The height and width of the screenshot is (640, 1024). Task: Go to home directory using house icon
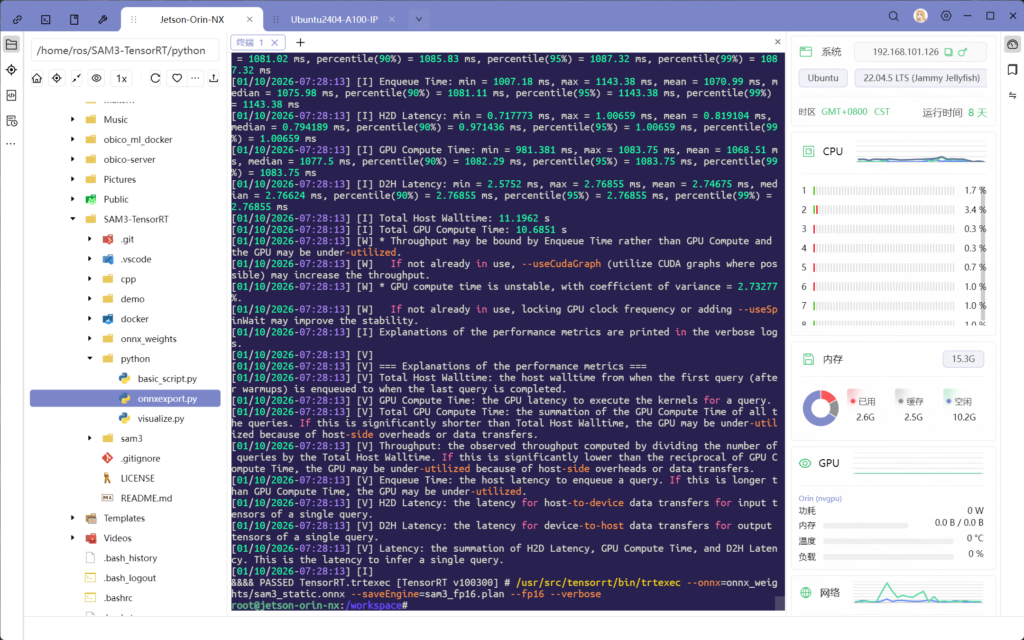[x=37, y=78]
